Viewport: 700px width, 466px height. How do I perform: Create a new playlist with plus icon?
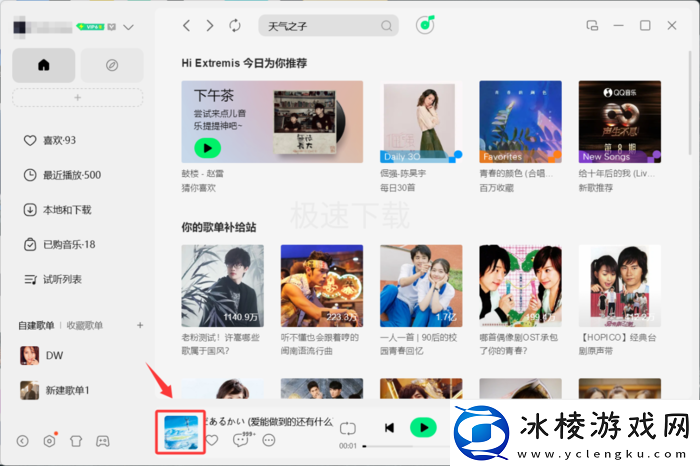140,325
